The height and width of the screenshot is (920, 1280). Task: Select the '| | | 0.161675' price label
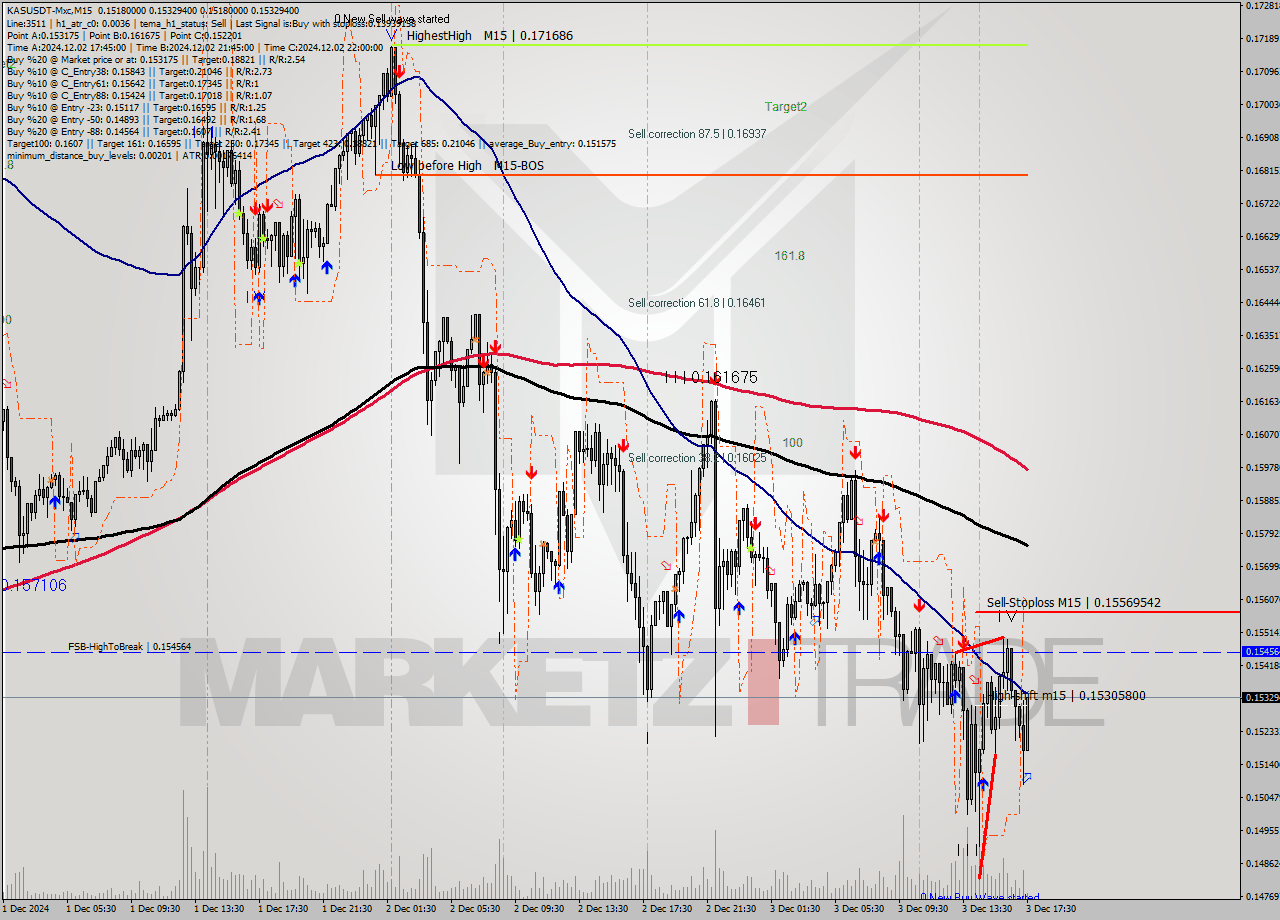(x=711, y=377)
